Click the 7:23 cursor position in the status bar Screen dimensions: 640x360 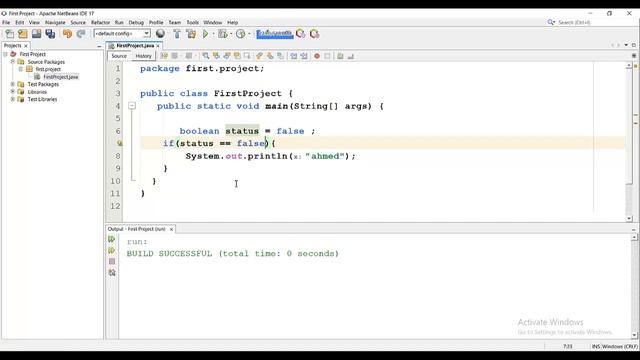coord(567,347)
